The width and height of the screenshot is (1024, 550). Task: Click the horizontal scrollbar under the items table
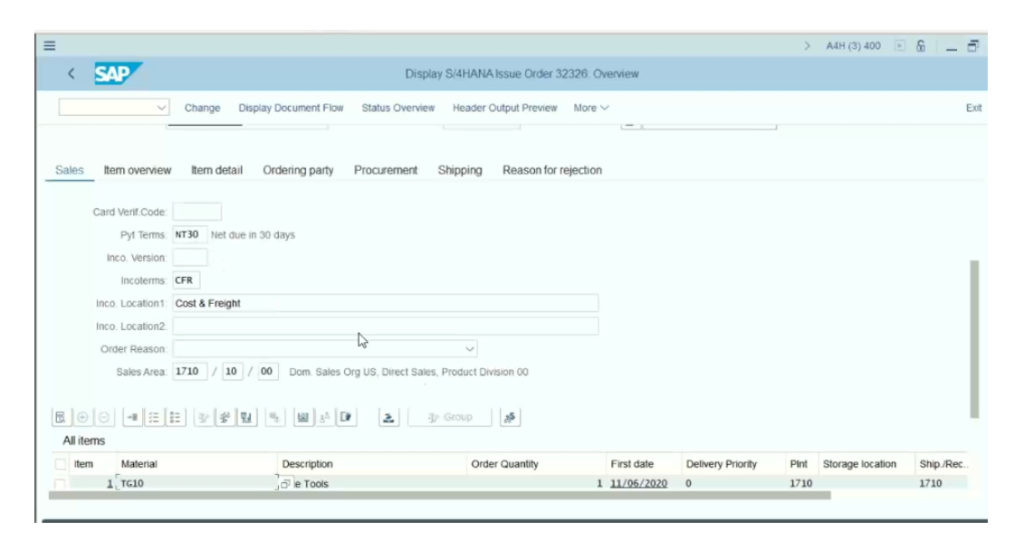440,495
